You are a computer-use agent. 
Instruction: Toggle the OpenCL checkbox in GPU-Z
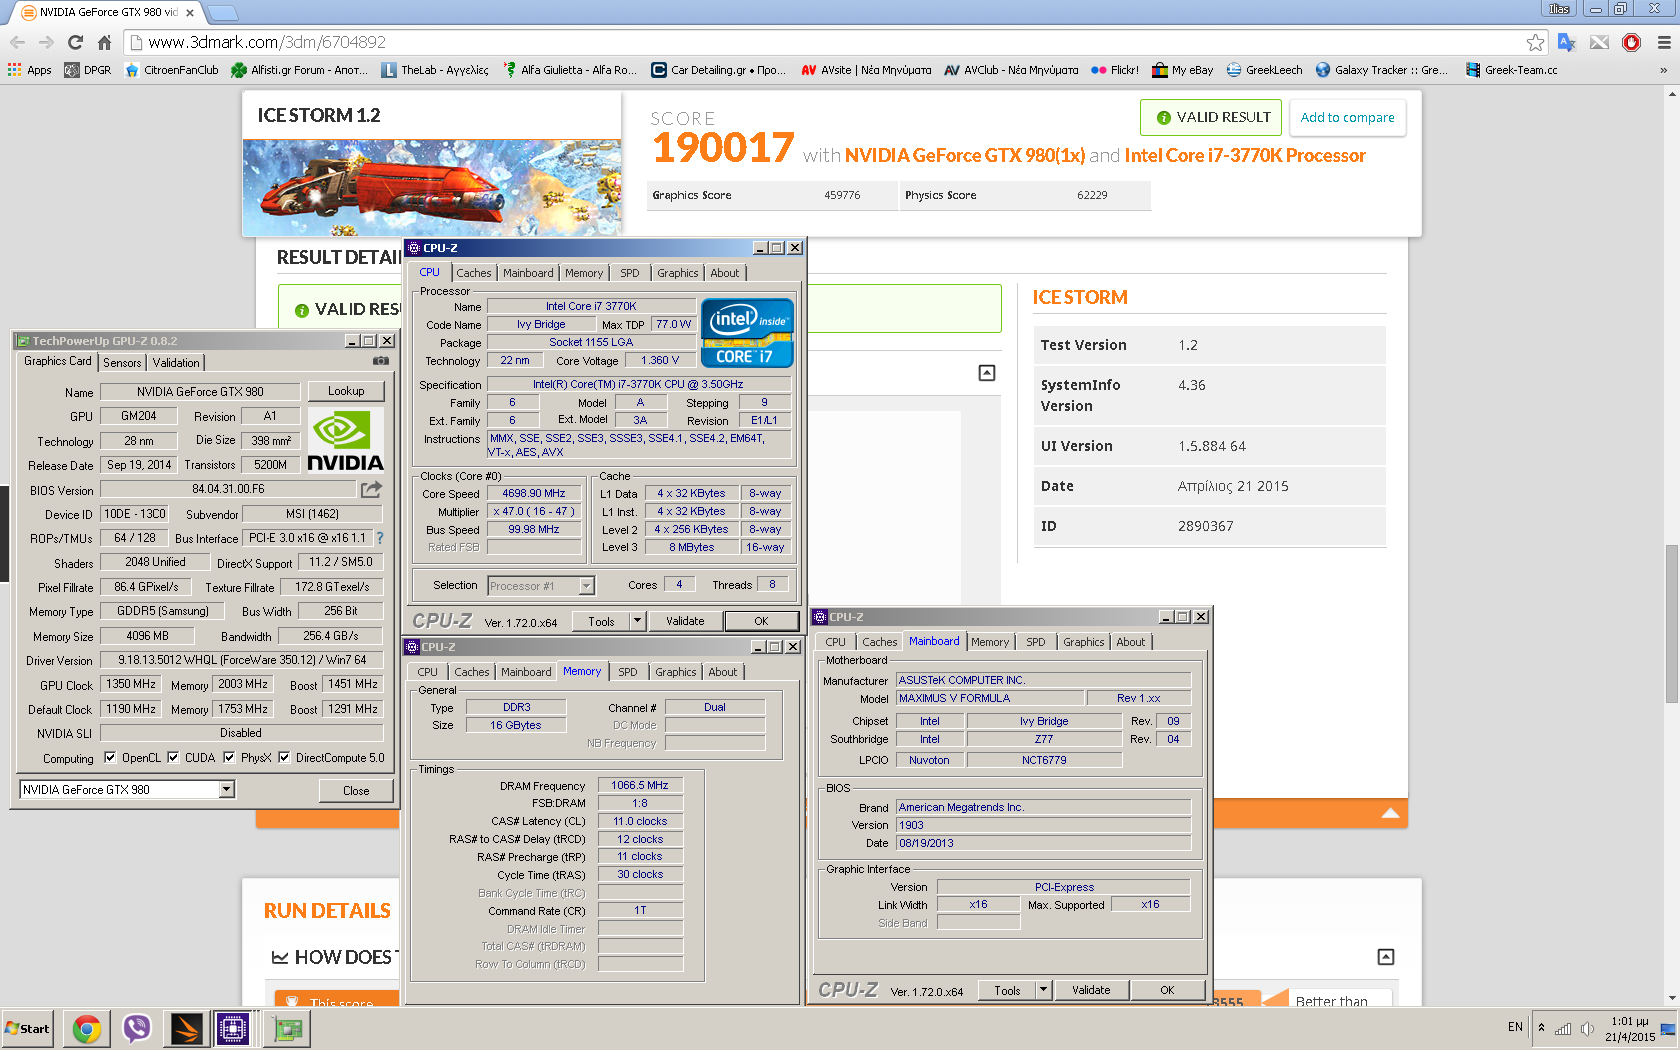(x=110, y=757)
